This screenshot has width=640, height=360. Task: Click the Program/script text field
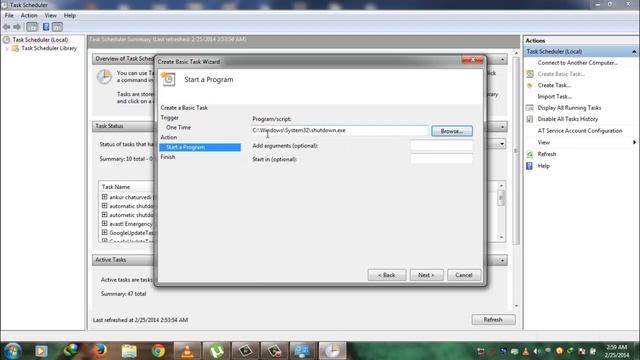coord(340,131)
